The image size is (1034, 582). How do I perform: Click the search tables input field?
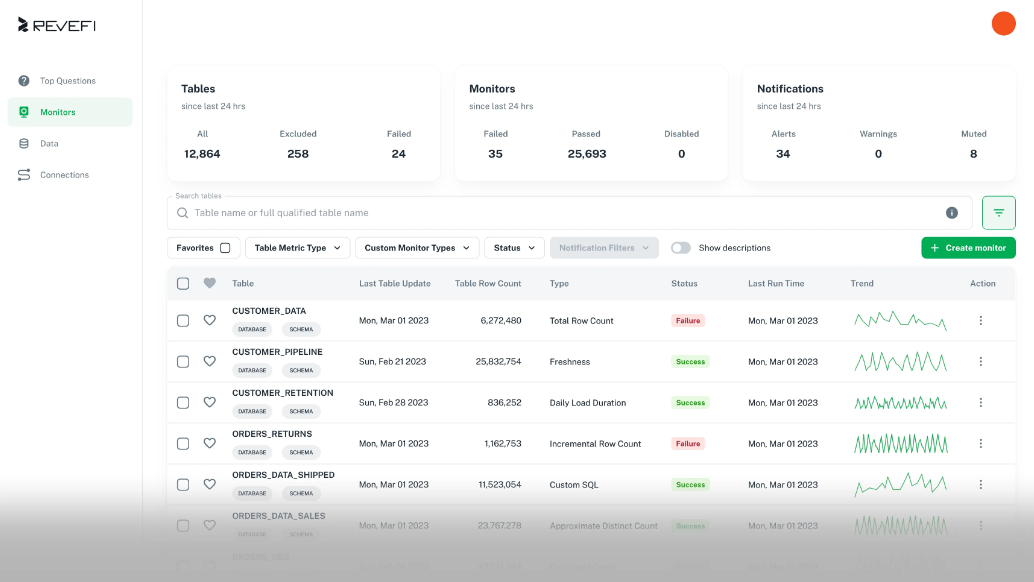560,213
